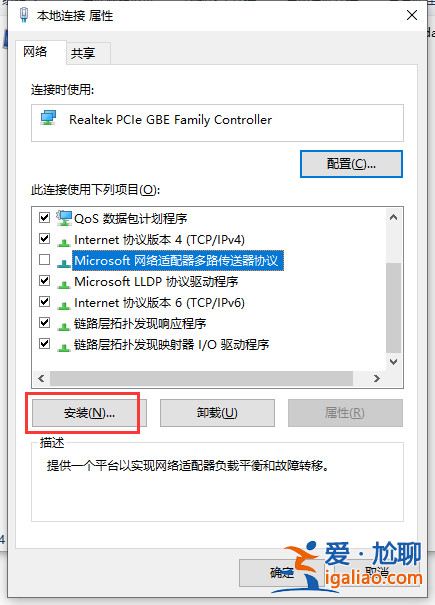435x605 pixels.
Task: Click the Realtek network adapter icon
Action: pyautogui.click(x=49, y=118)
